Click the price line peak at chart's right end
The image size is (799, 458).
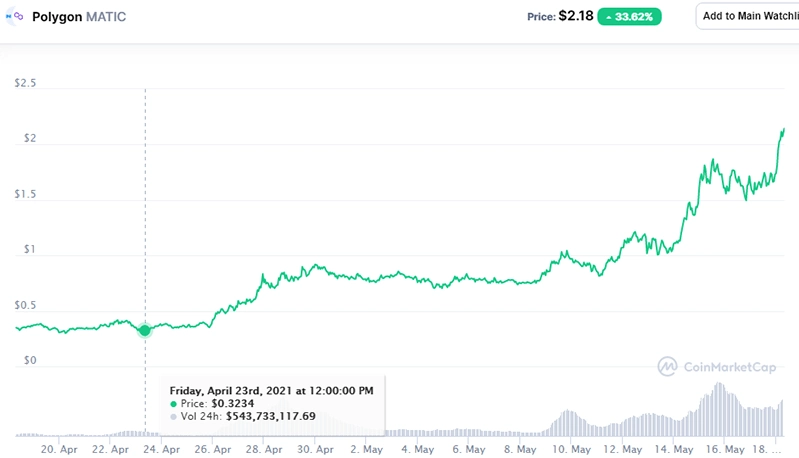pos(783,130)
